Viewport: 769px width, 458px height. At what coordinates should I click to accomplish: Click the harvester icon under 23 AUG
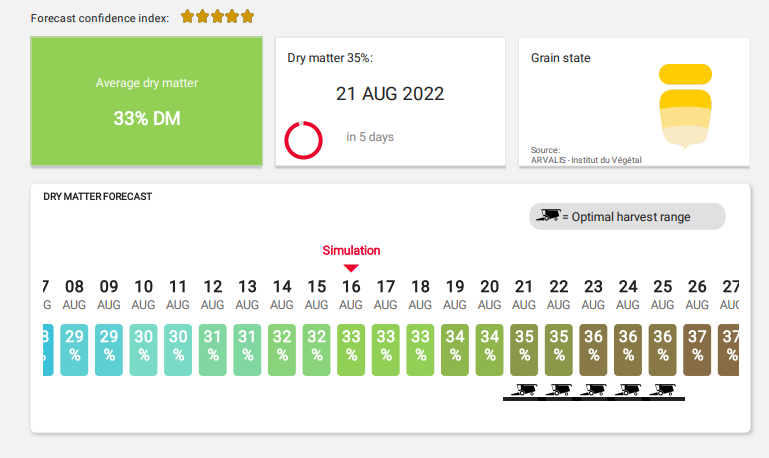[x=594, y=388]
